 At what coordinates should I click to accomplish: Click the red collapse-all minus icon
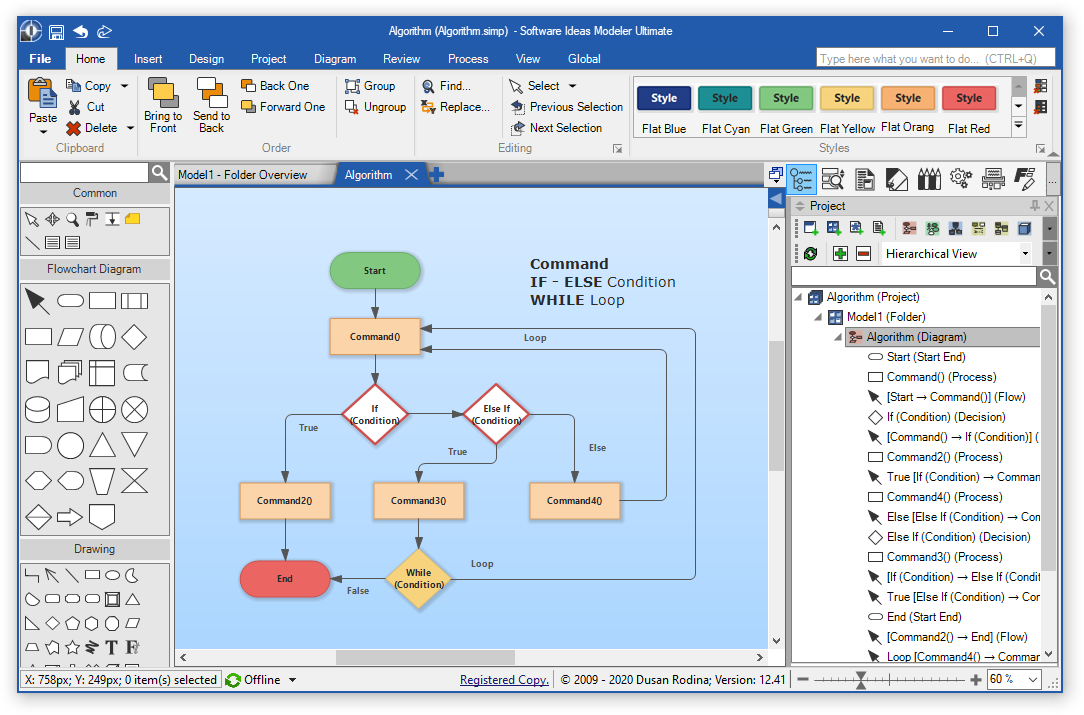click(x=863, y=254)
